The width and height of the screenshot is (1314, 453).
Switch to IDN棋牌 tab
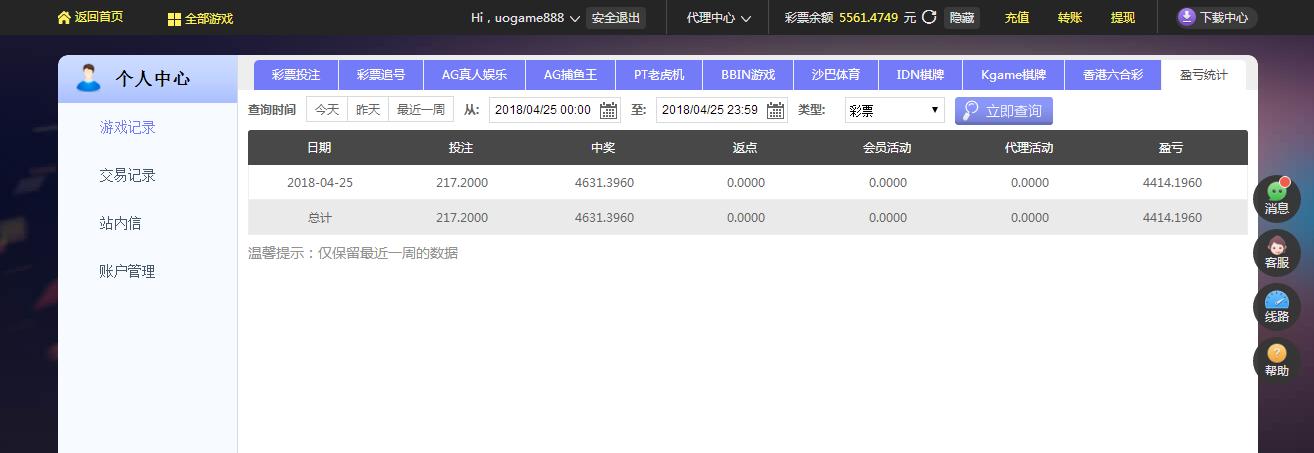tap(919, 75)
